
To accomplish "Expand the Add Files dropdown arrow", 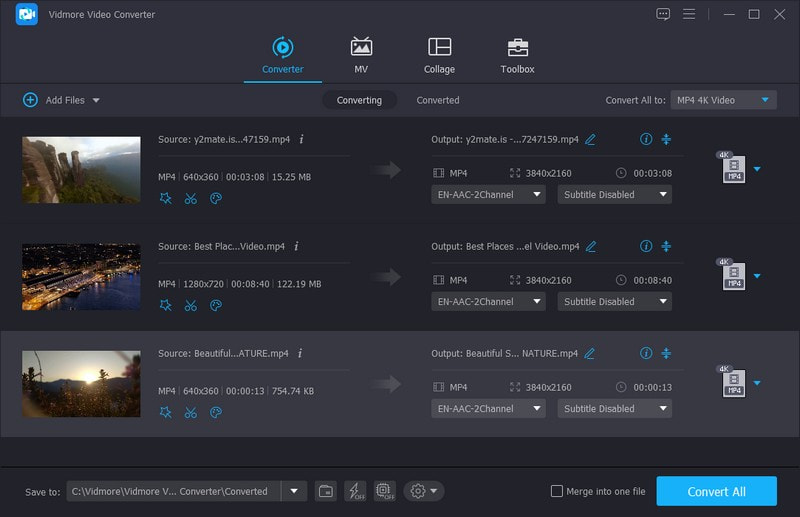I will click(x=96, y=101).
